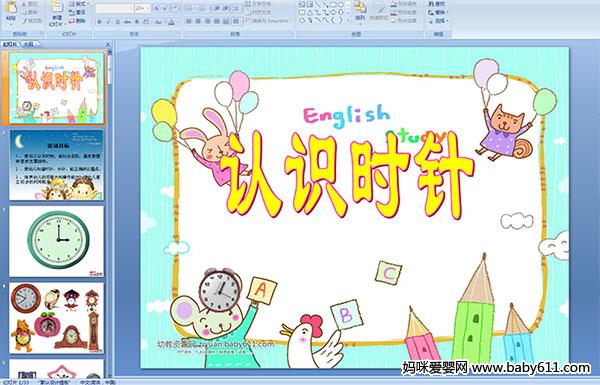This screenshot has height=385, width=600.
Task: Toggle Bold formatting button
Action: [x=99, y=22]
